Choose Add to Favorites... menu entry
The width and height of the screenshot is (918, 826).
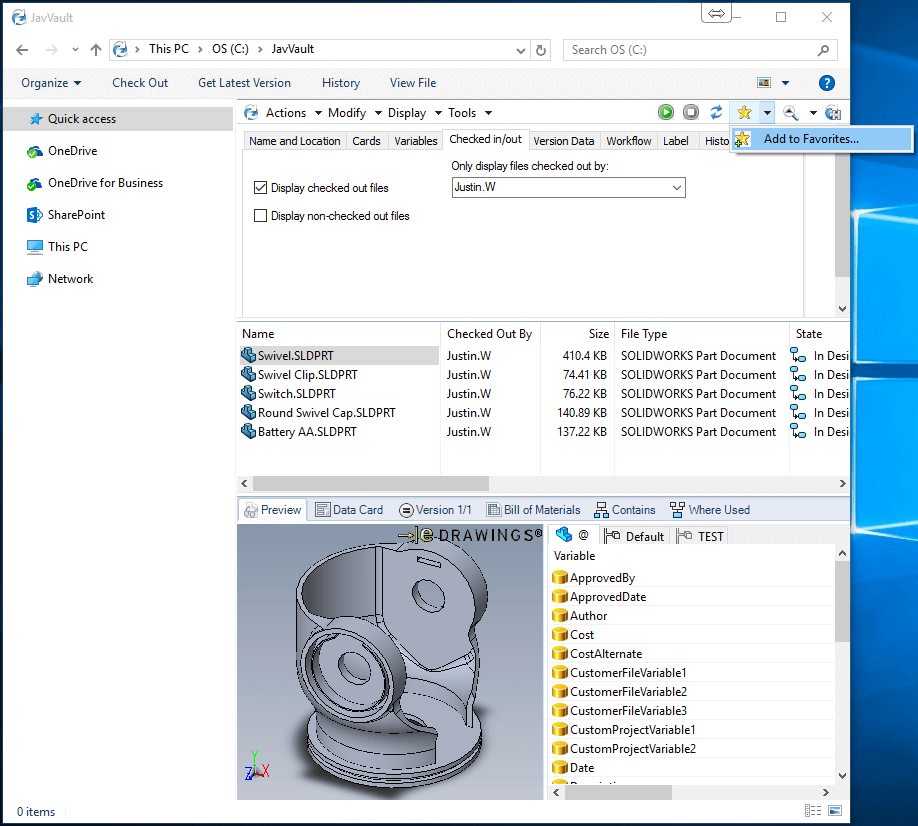[x=821, y=139]
